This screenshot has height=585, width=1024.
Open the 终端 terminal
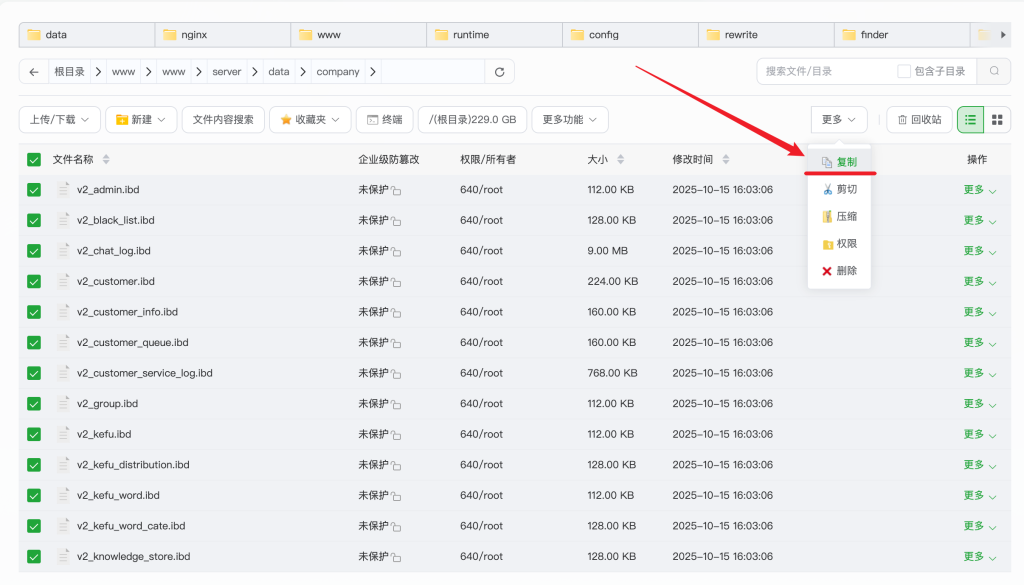pyautogui.click(x=384, y=120)
